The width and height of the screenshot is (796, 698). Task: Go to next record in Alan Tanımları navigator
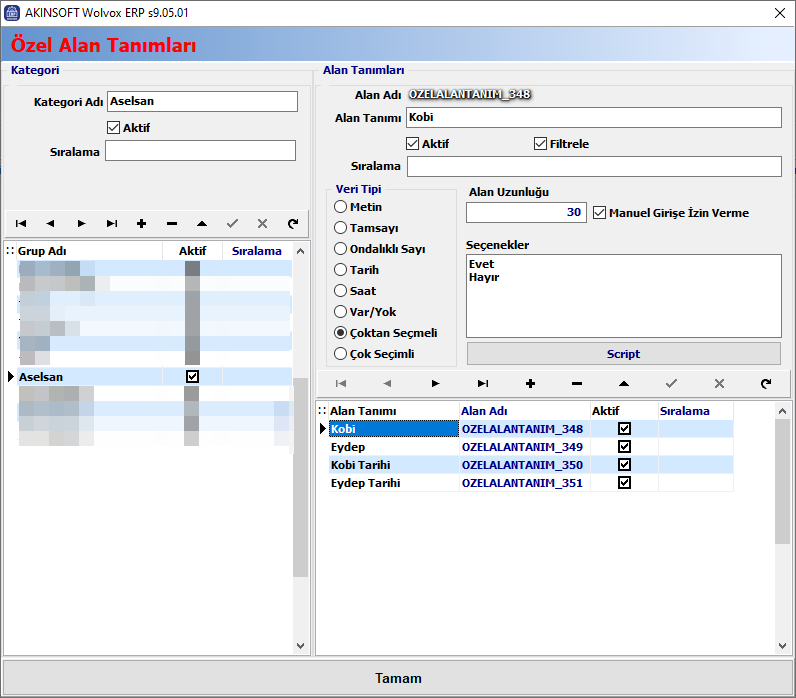(x=435, y=383)
